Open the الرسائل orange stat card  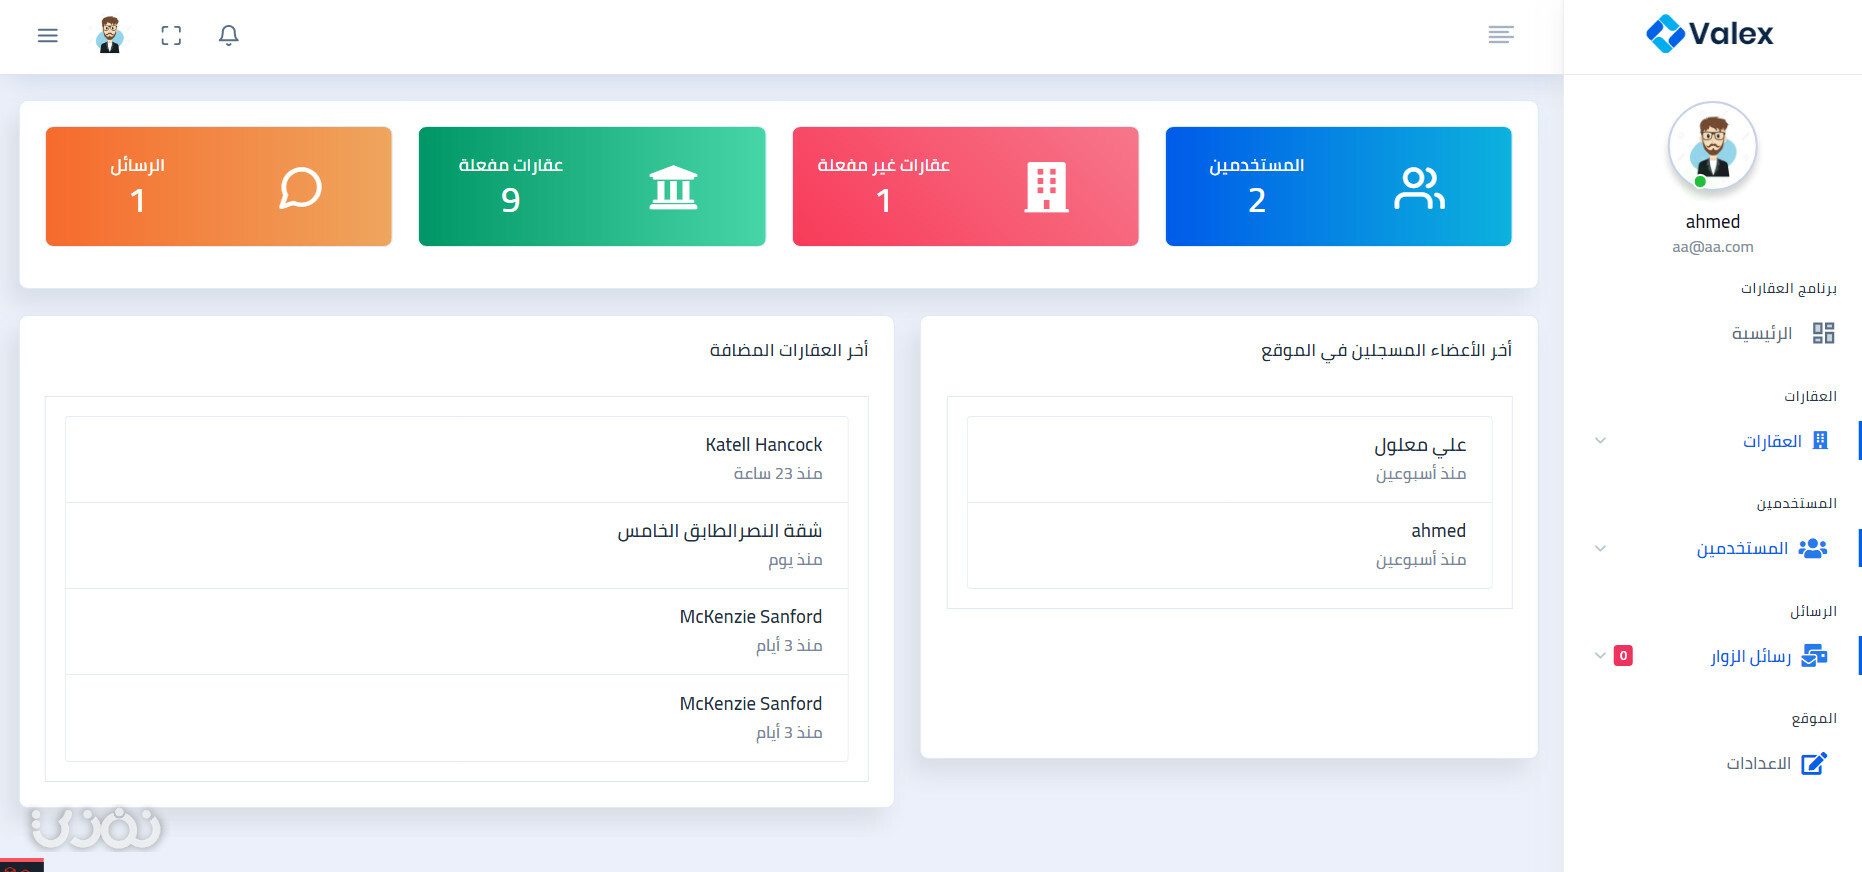[219, 186]
